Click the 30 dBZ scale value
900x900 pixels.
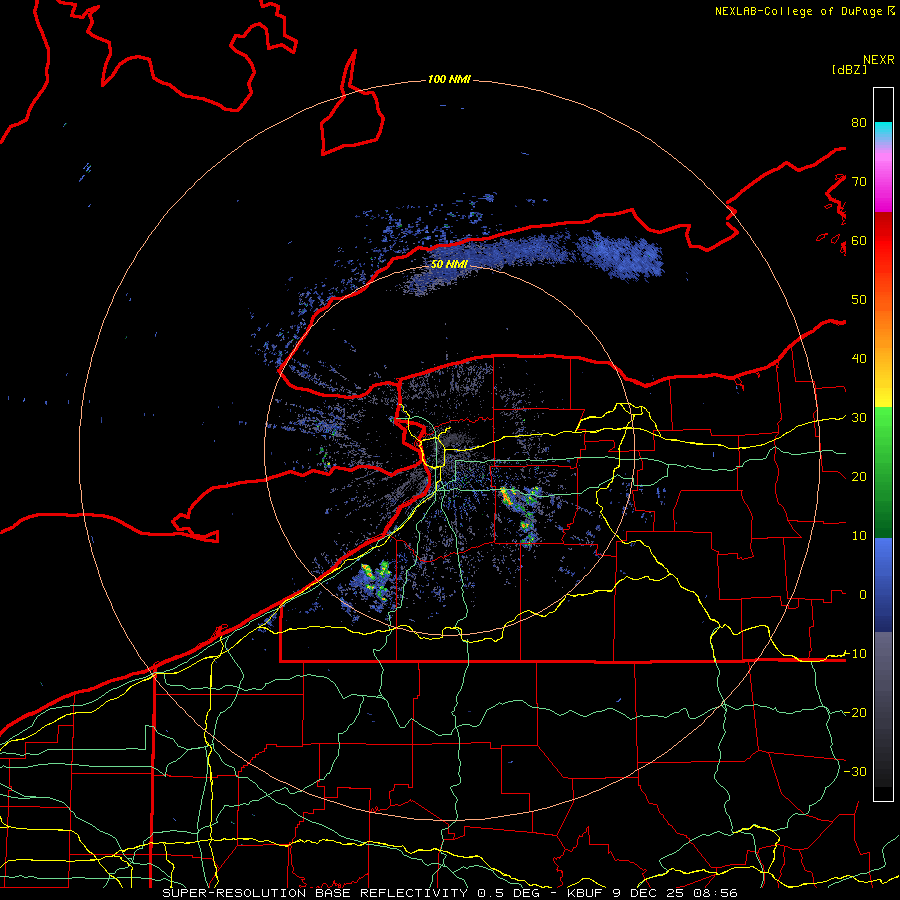click(x=859, y=418)
